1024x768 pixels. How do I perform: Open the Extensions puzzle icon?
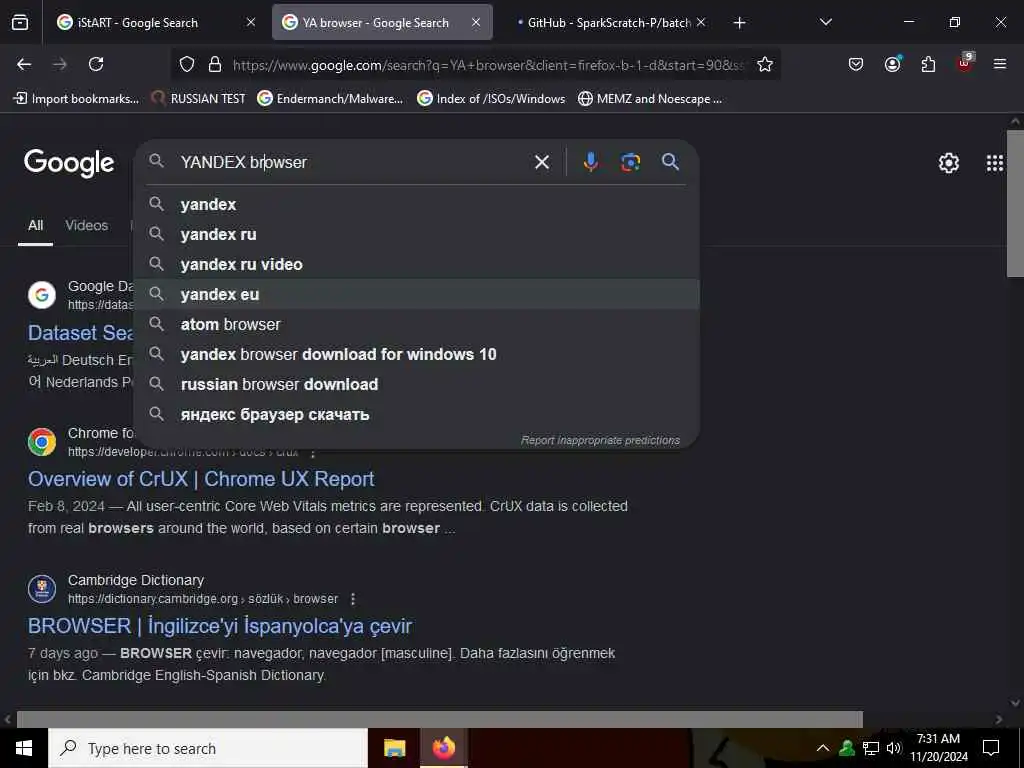[928, 64]
